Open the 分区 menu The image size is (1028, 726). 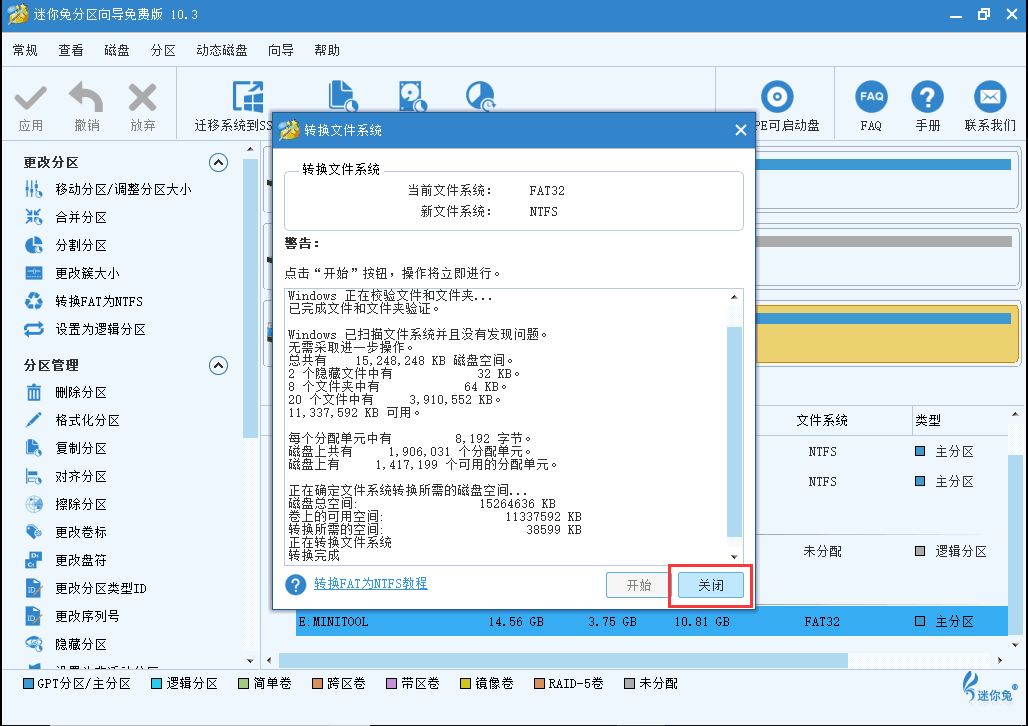click(163, 50)
